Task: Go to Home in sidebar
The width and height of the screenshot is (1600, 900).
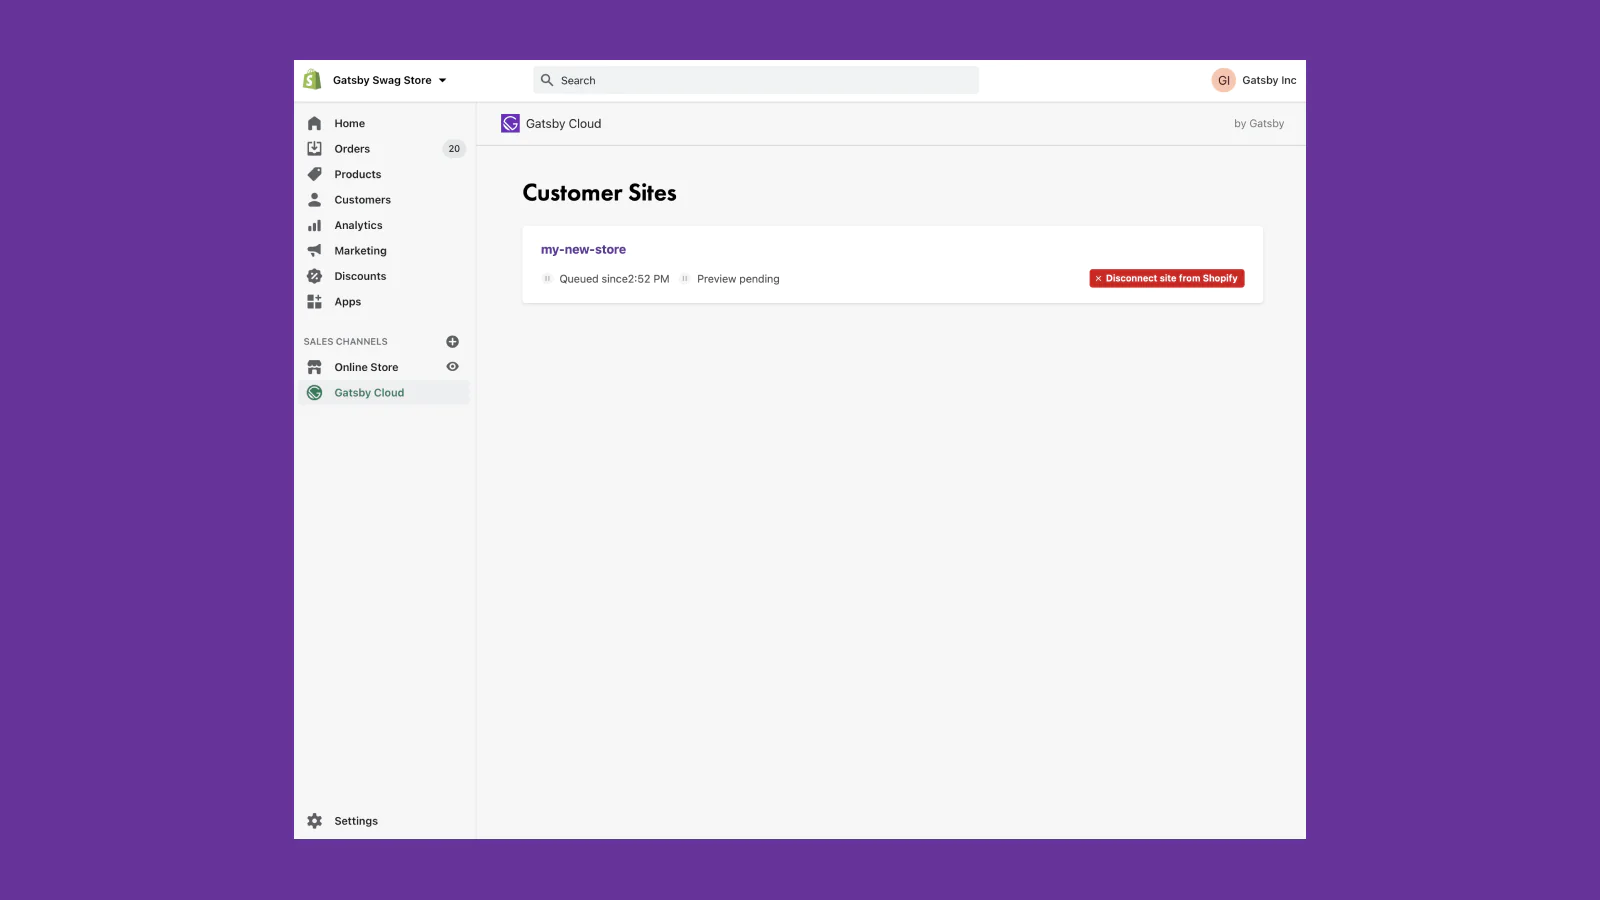Action: [x=349, y=123]
